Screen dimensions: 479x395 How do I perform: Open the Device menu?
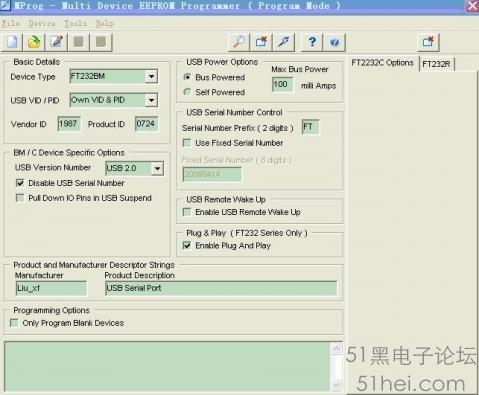(x=42, y=23)
